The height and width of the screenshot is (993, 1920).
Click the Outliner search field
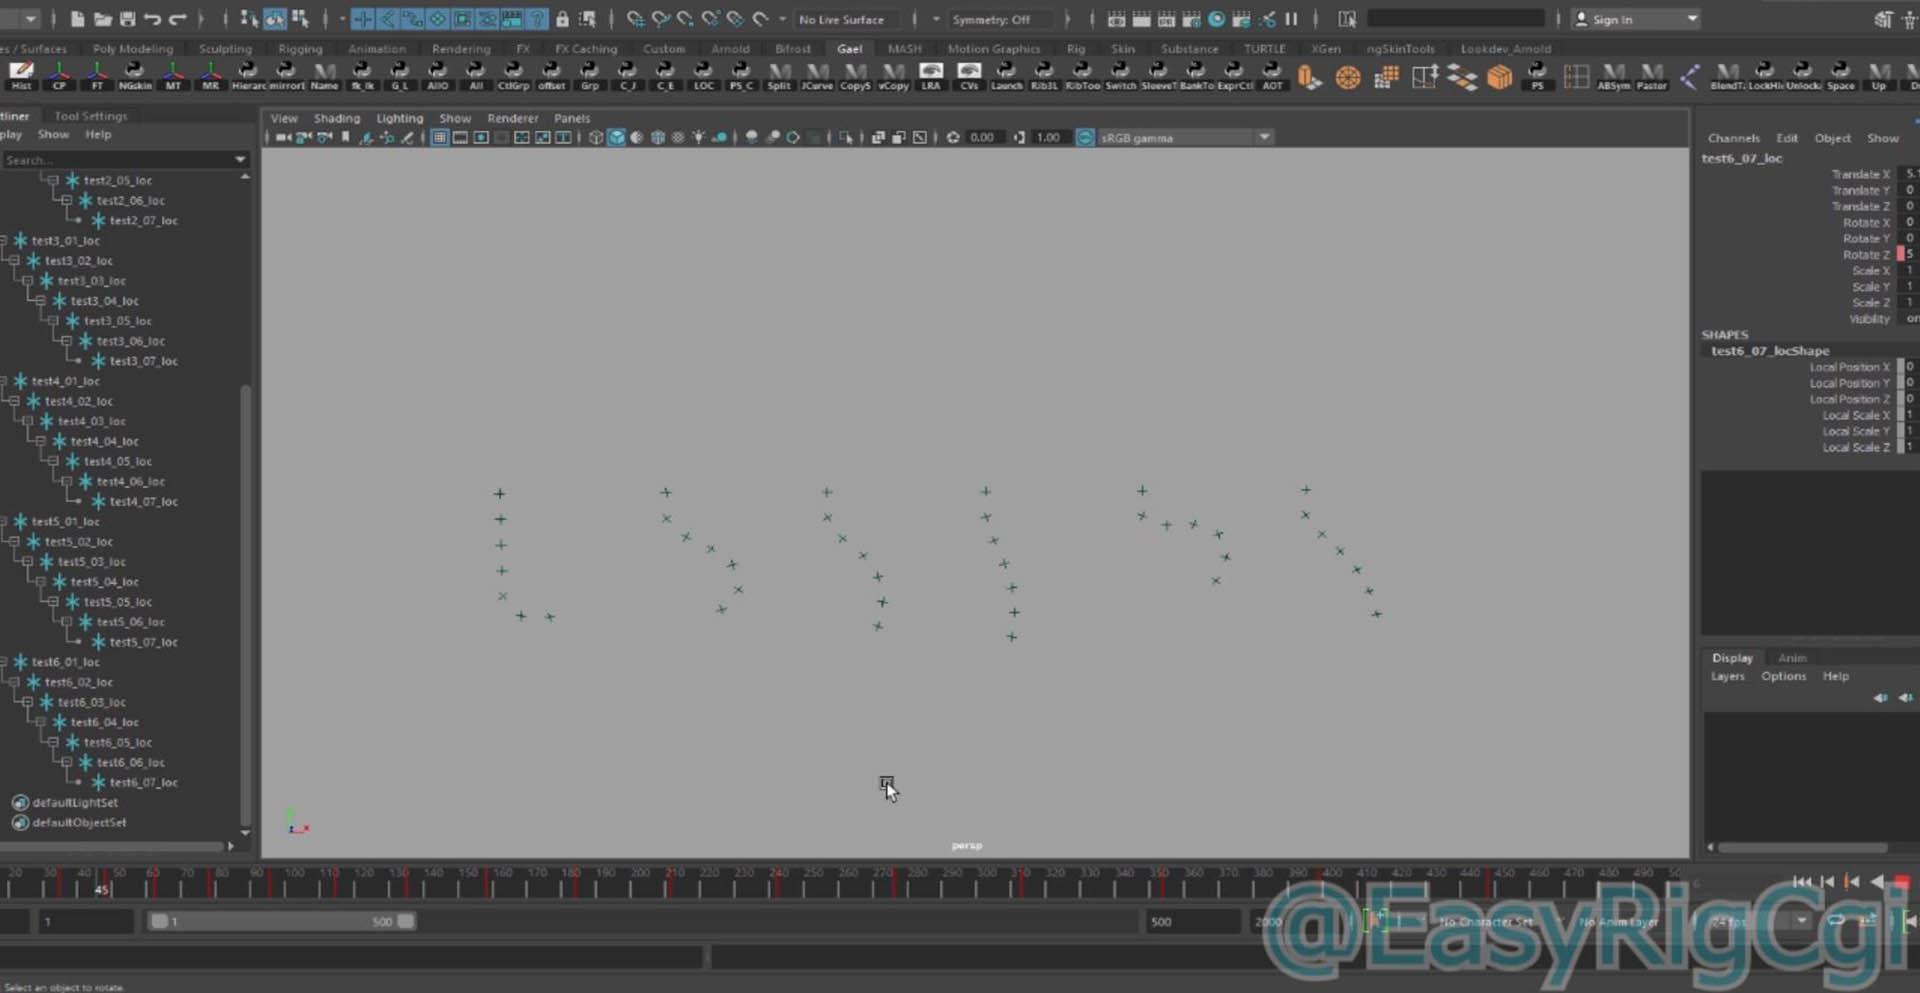118,160
